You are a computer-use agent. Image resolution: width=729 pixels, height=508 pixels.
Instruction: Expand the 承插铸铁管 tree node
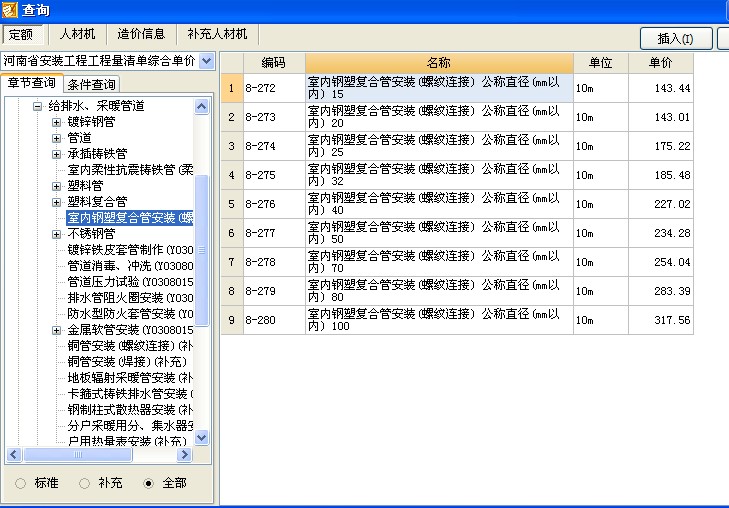pos(56,154)
